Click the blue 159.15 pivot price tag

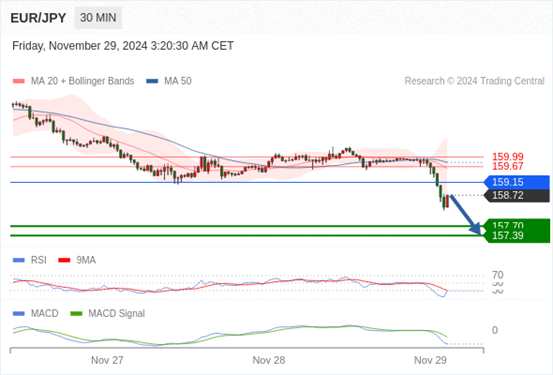point(517,182)
